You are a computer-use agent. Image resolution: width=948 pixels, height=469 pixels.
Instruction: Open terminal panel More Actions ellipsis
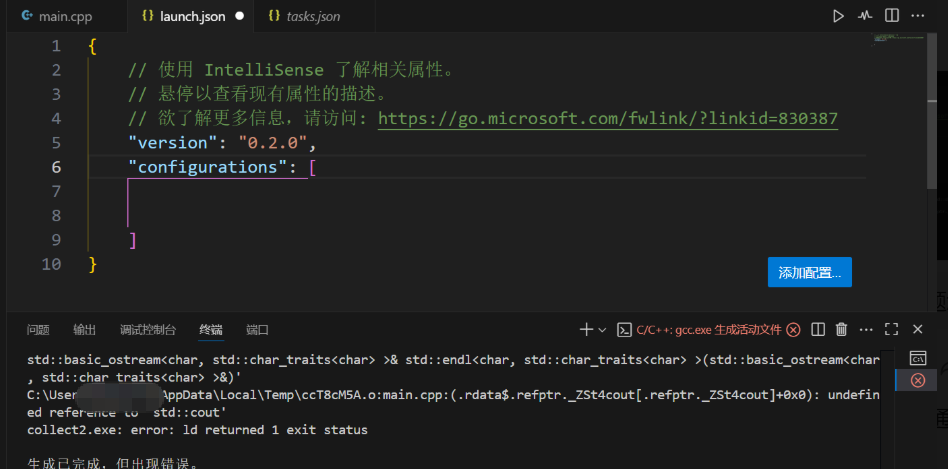(866, 330)
